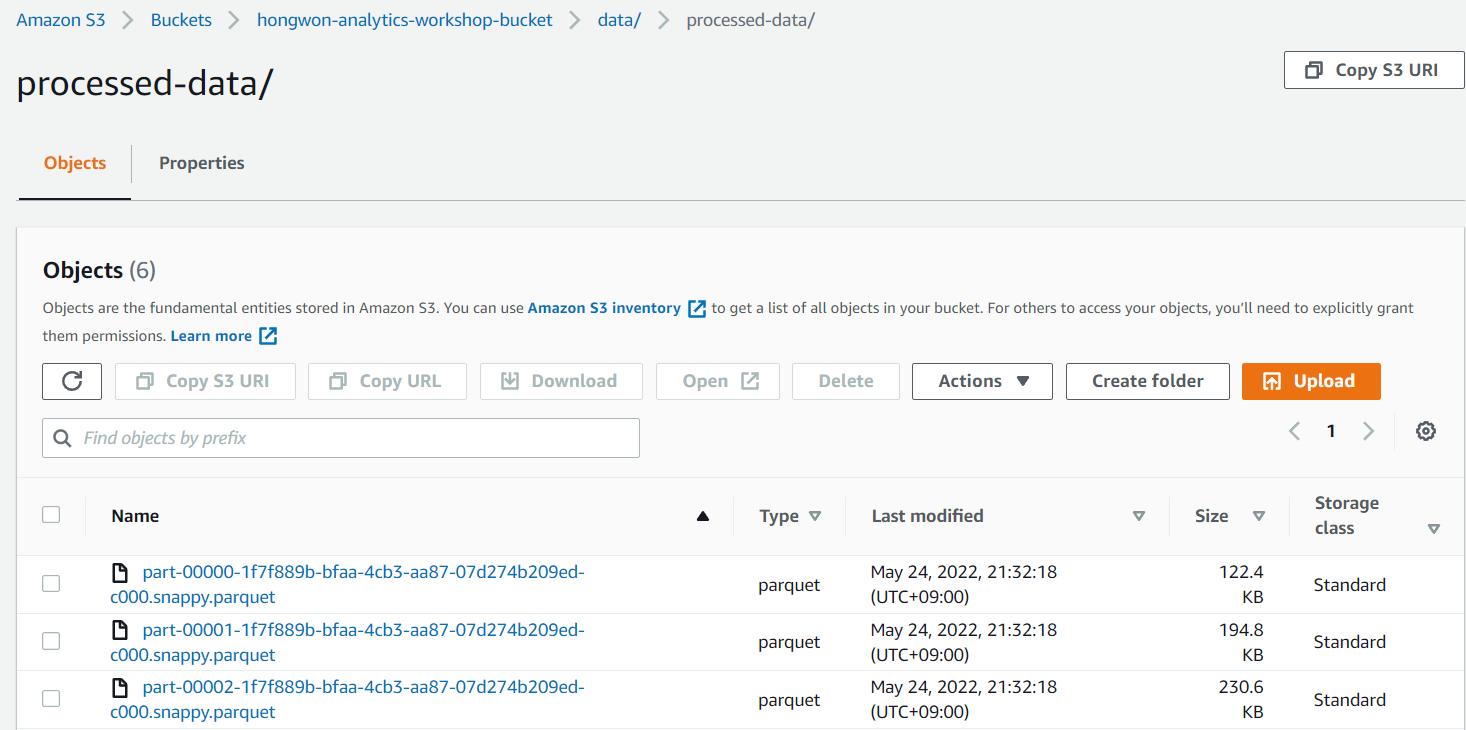This screenshot has height=730, width=1466.
Task: Open part-00001 snappy parquet object link
Action: pyautogui.click(x=347, y=643)
